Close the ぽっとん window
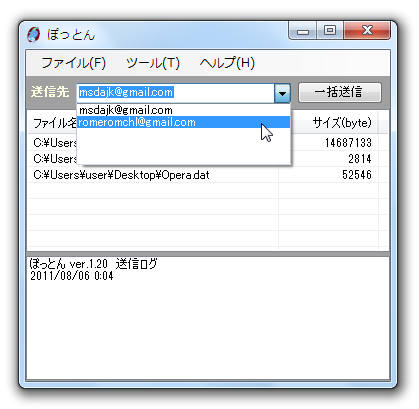The height and width of the screenshot is (409, 419). (367, 31)
